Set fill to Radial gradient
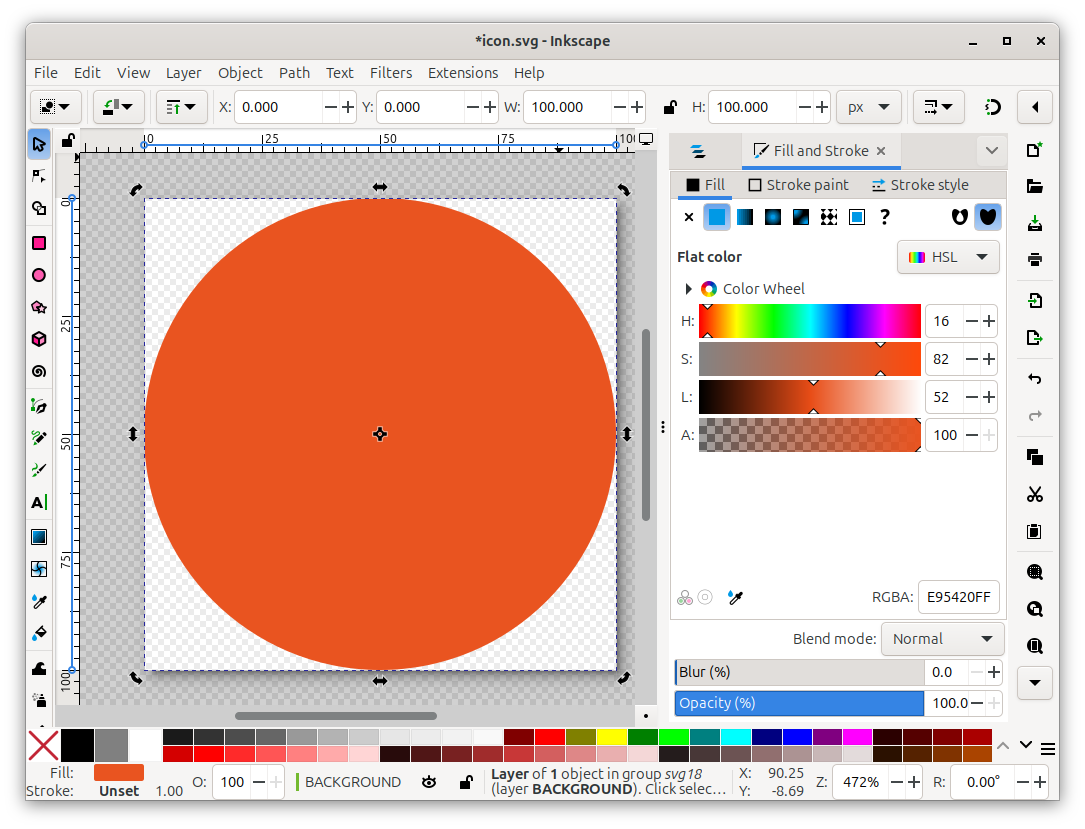This screenshot has width=1085, height=829. point(773,217)
